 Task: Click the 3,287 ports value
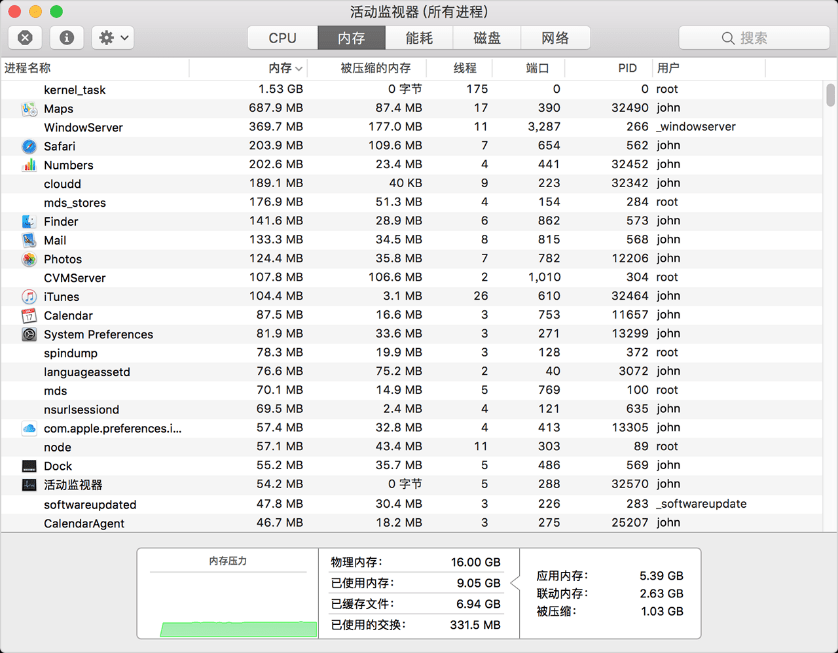pos(544,127)
